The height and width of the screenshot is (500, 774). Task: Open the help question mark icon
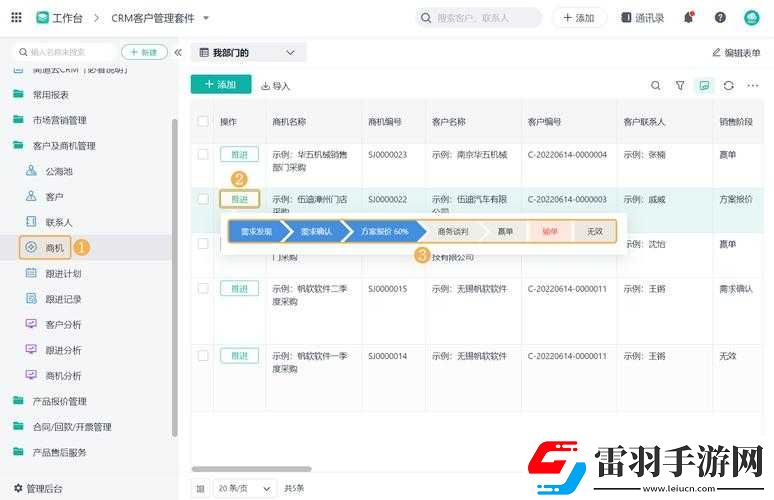pos(720,18)
